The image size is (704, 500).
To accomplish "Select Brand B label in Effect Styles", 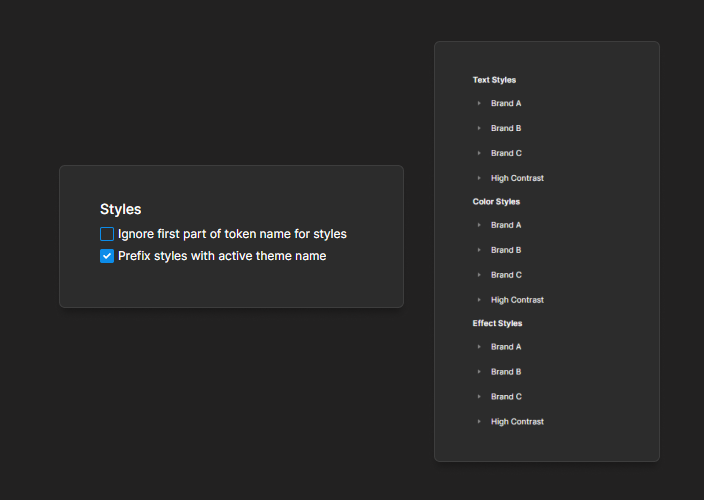I will [x=506, y=372].
